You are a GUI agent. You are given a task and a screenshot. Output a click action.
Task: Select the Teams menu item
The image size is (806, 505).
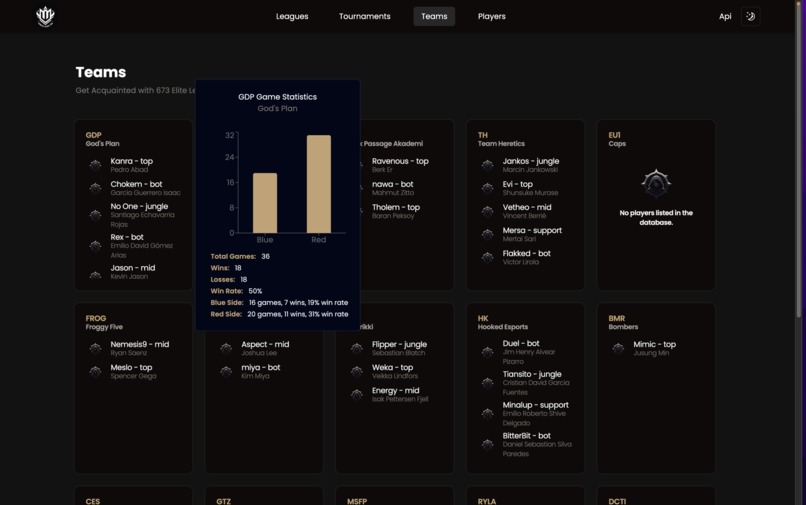click(x=434, y=16)
